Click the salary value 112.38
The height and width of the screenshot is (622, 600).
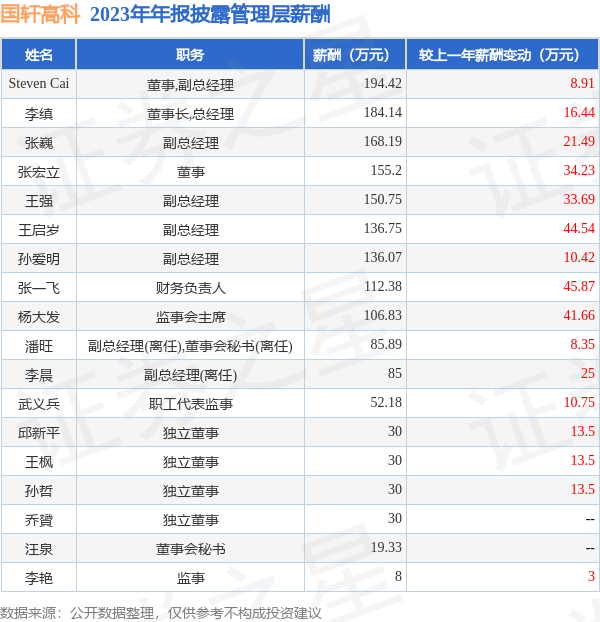click(x=383, y=286)
